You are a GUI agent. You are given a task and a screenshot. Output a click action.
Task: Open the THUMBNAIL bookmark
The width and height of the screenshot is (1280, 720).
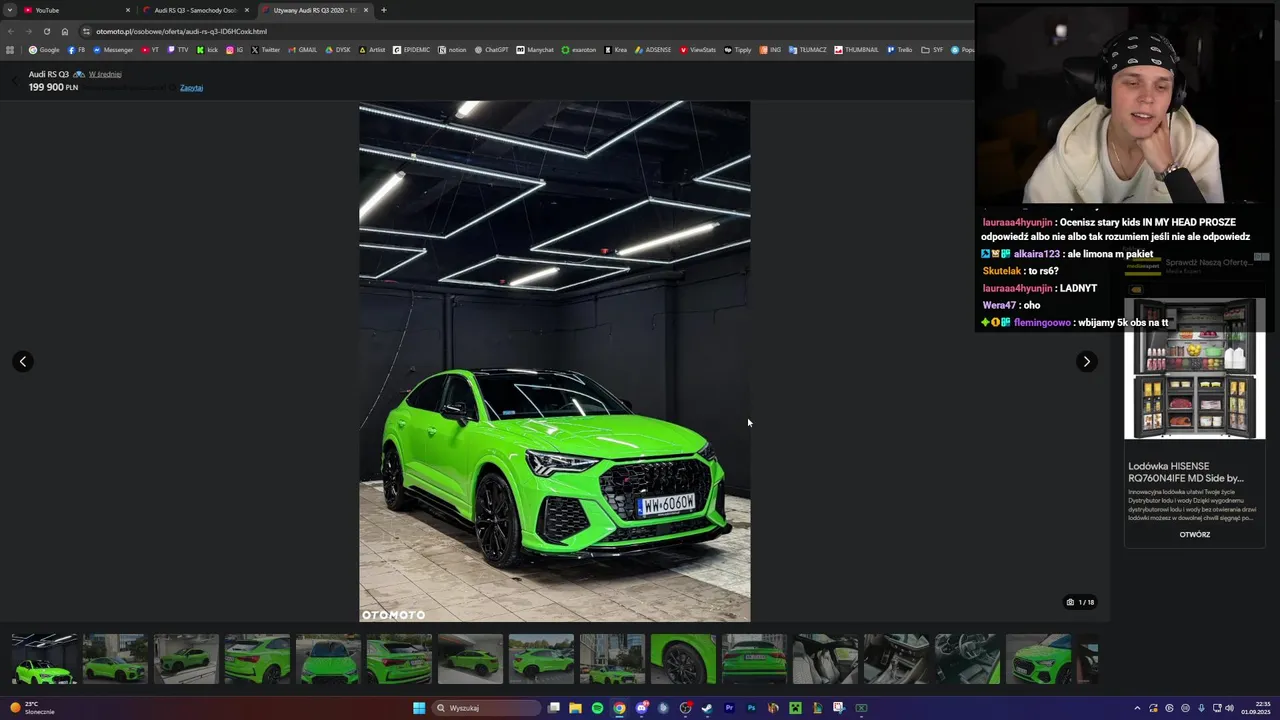point(856,50)
